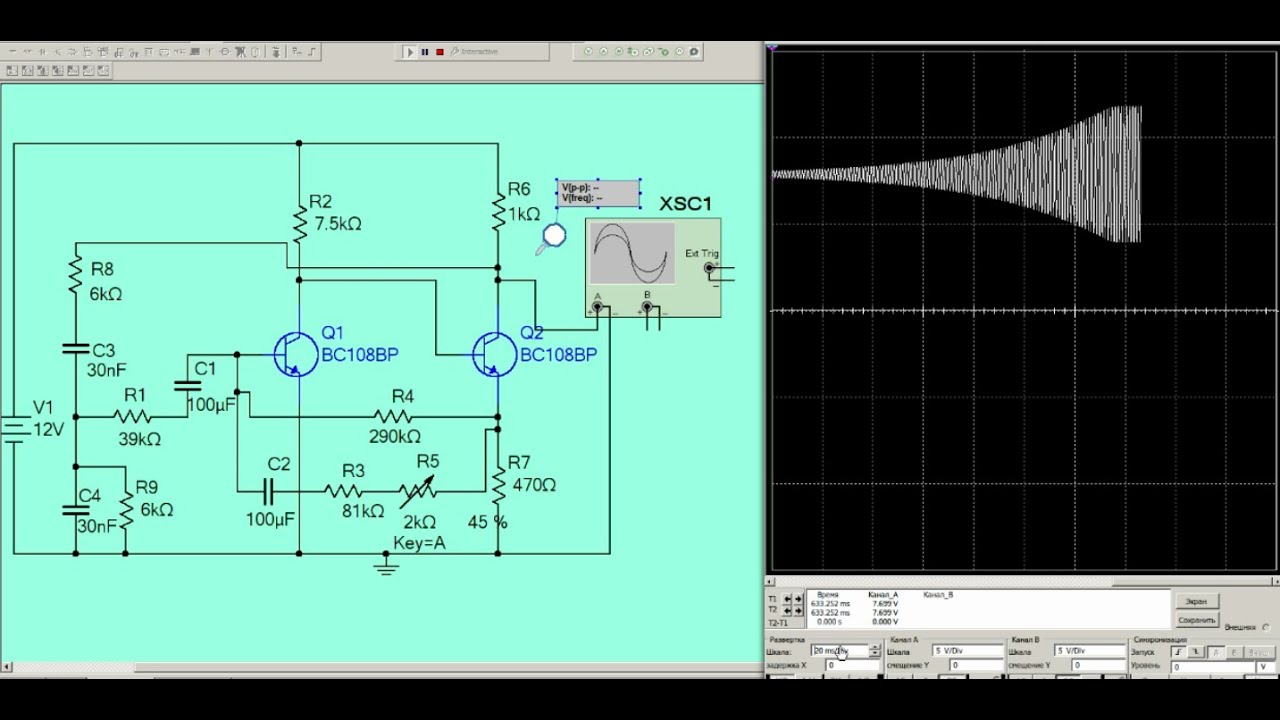Click the Channel A scale 5 V/Div field

click(965, 651)
